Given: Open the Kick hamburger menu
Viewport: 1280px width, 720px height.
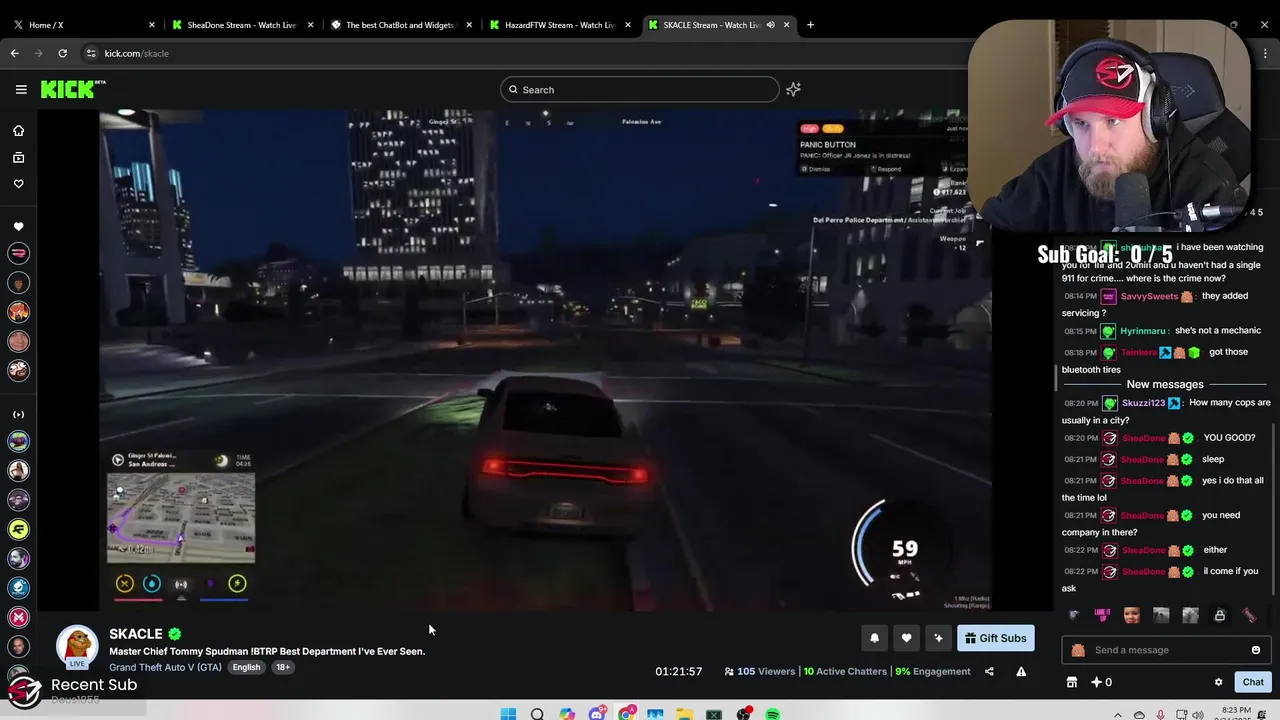Looking at the screenshot, I should [21, 90].
